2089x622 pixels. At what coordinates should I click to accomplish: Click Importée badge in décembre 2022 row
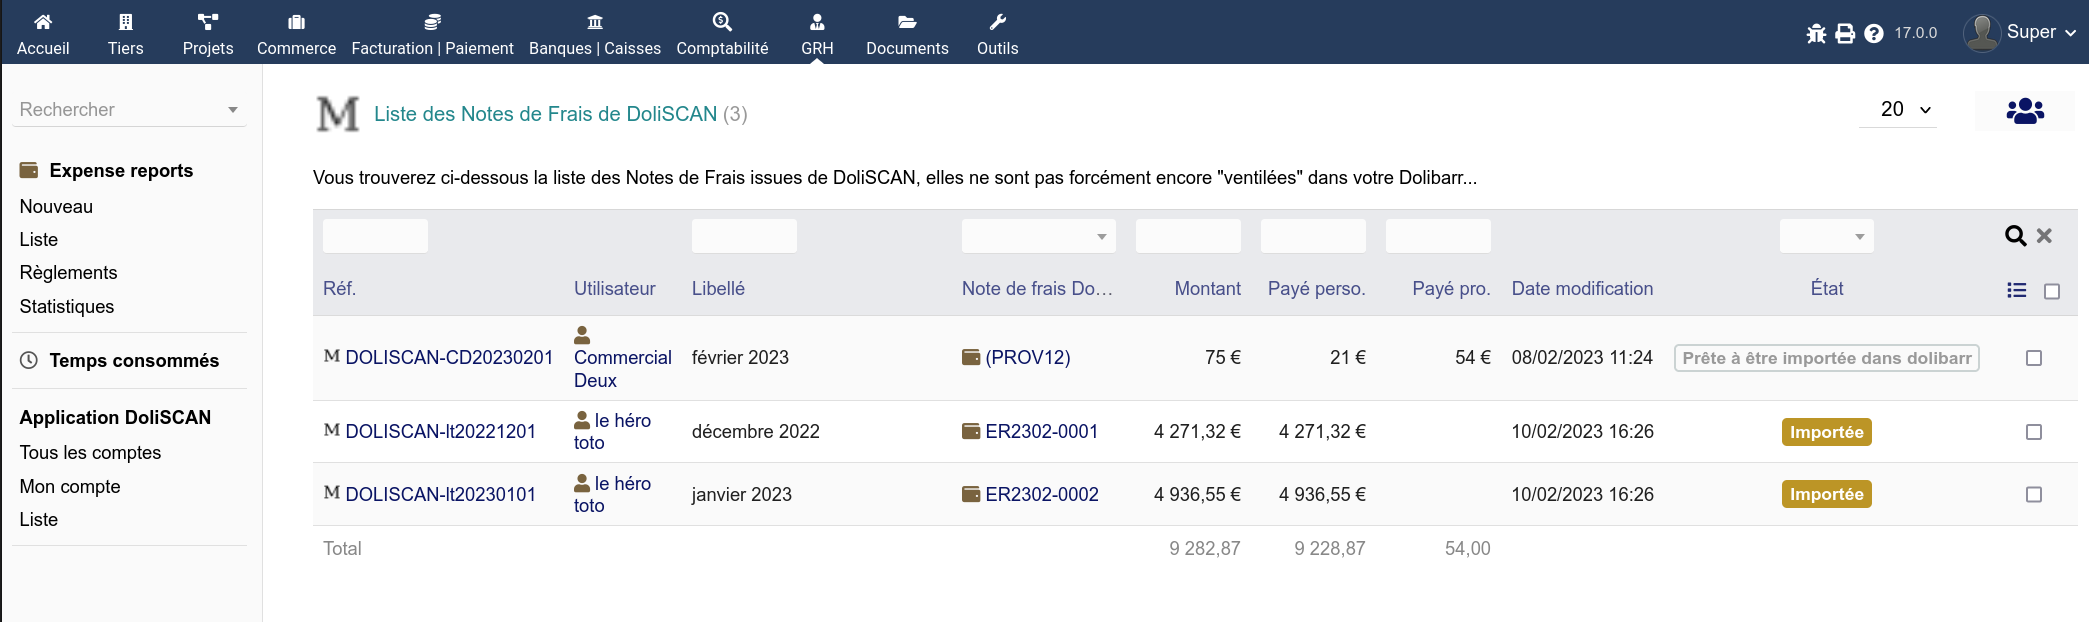tap(1826, 432)
